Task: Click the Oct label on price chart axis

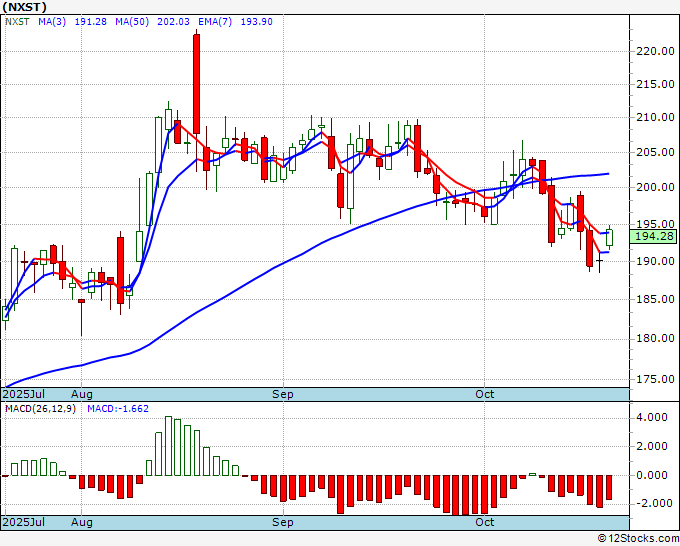Action: coord(484,394)
